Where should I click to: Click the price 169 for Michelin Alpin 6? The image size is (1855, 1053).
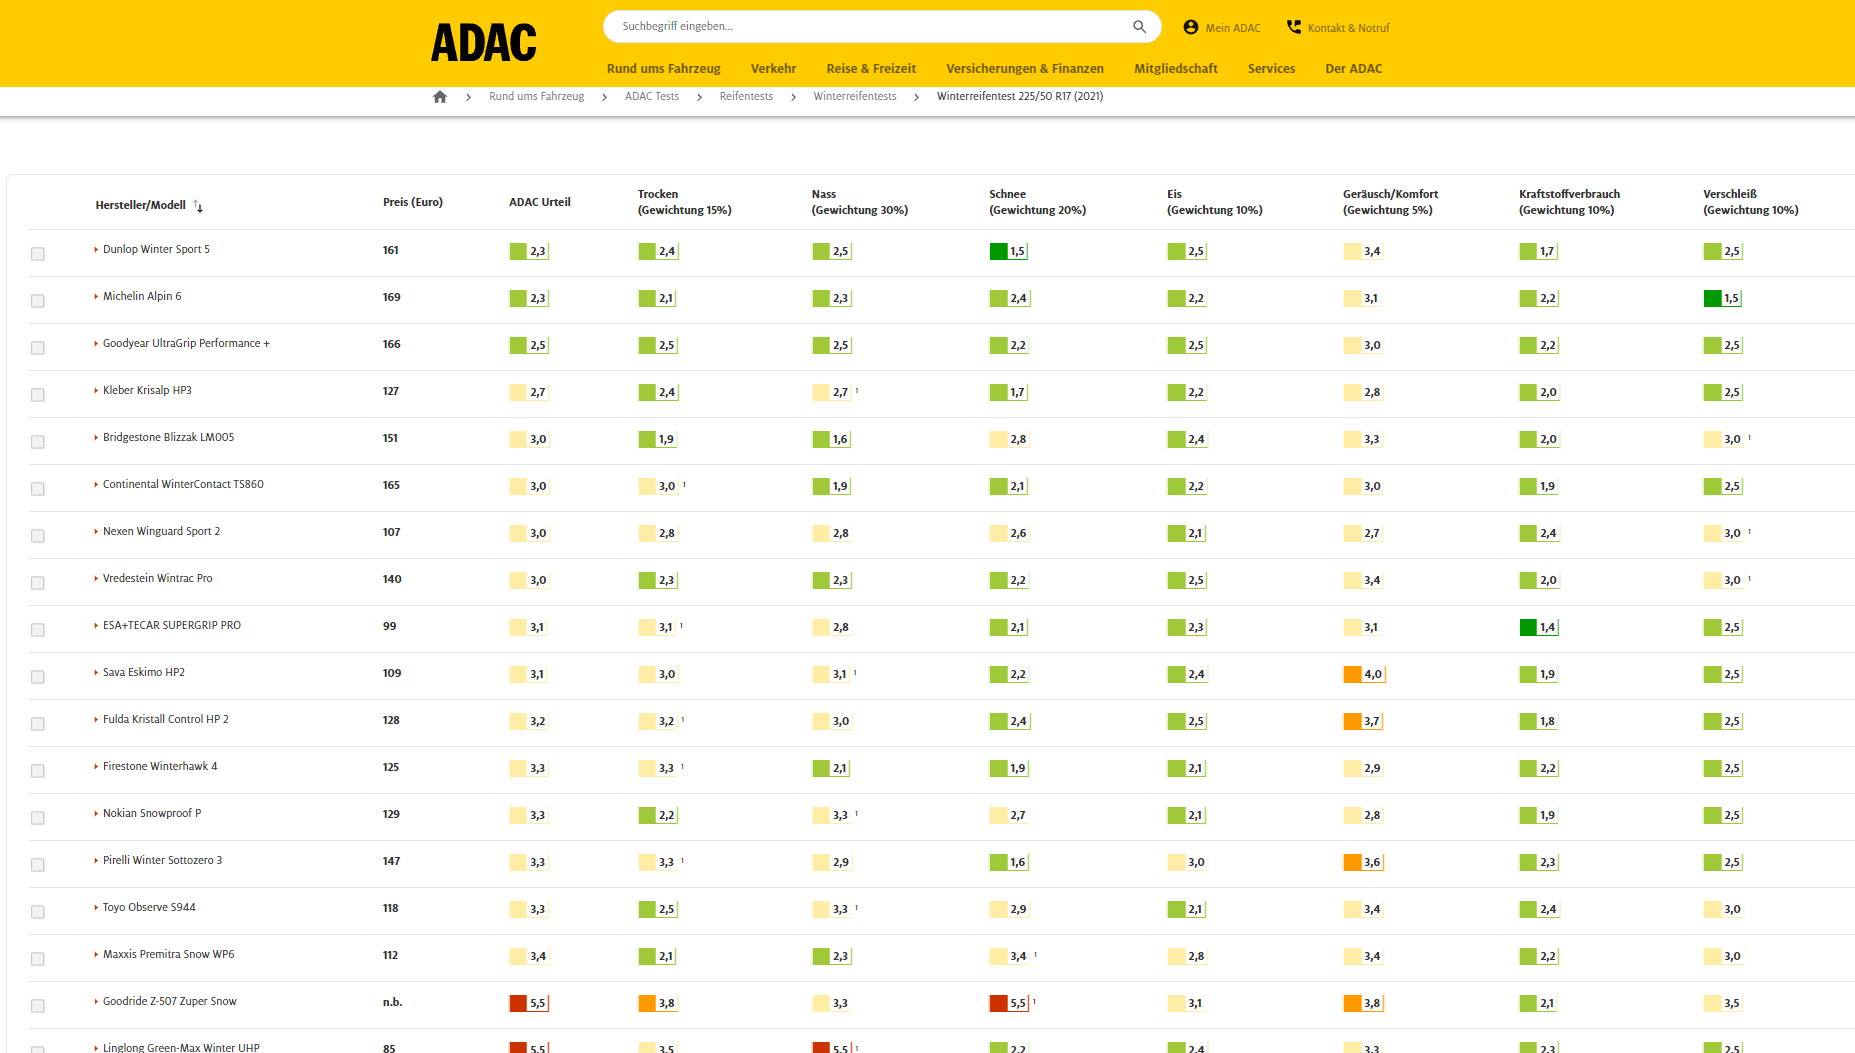(392, 298)
